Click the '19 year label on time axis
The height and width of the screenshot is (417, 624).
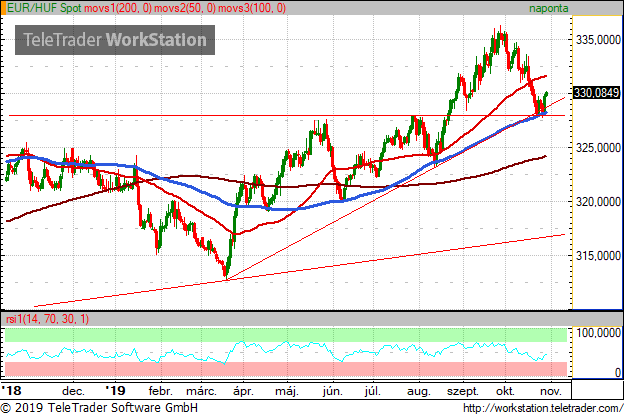[x=115, y=390]
